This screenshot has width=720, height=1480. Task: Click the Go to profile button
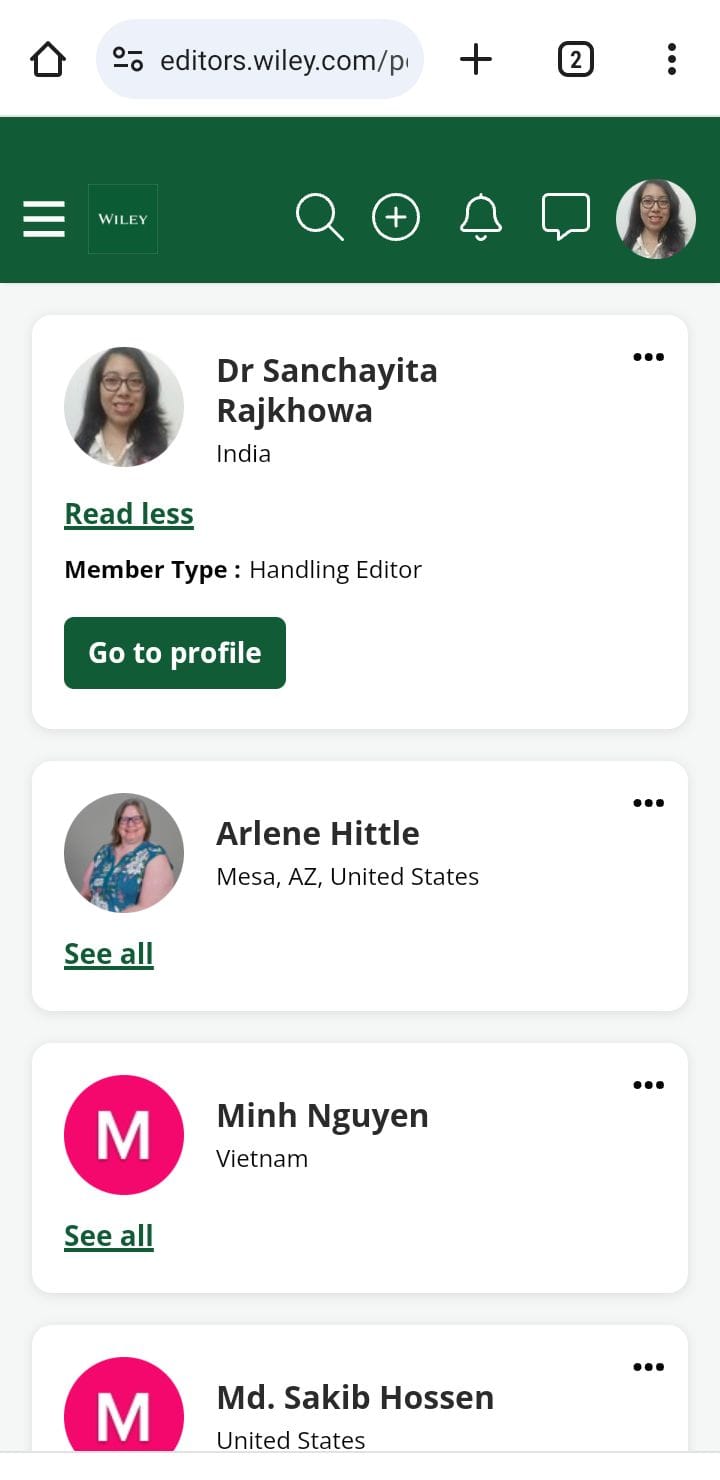point(175,653)
